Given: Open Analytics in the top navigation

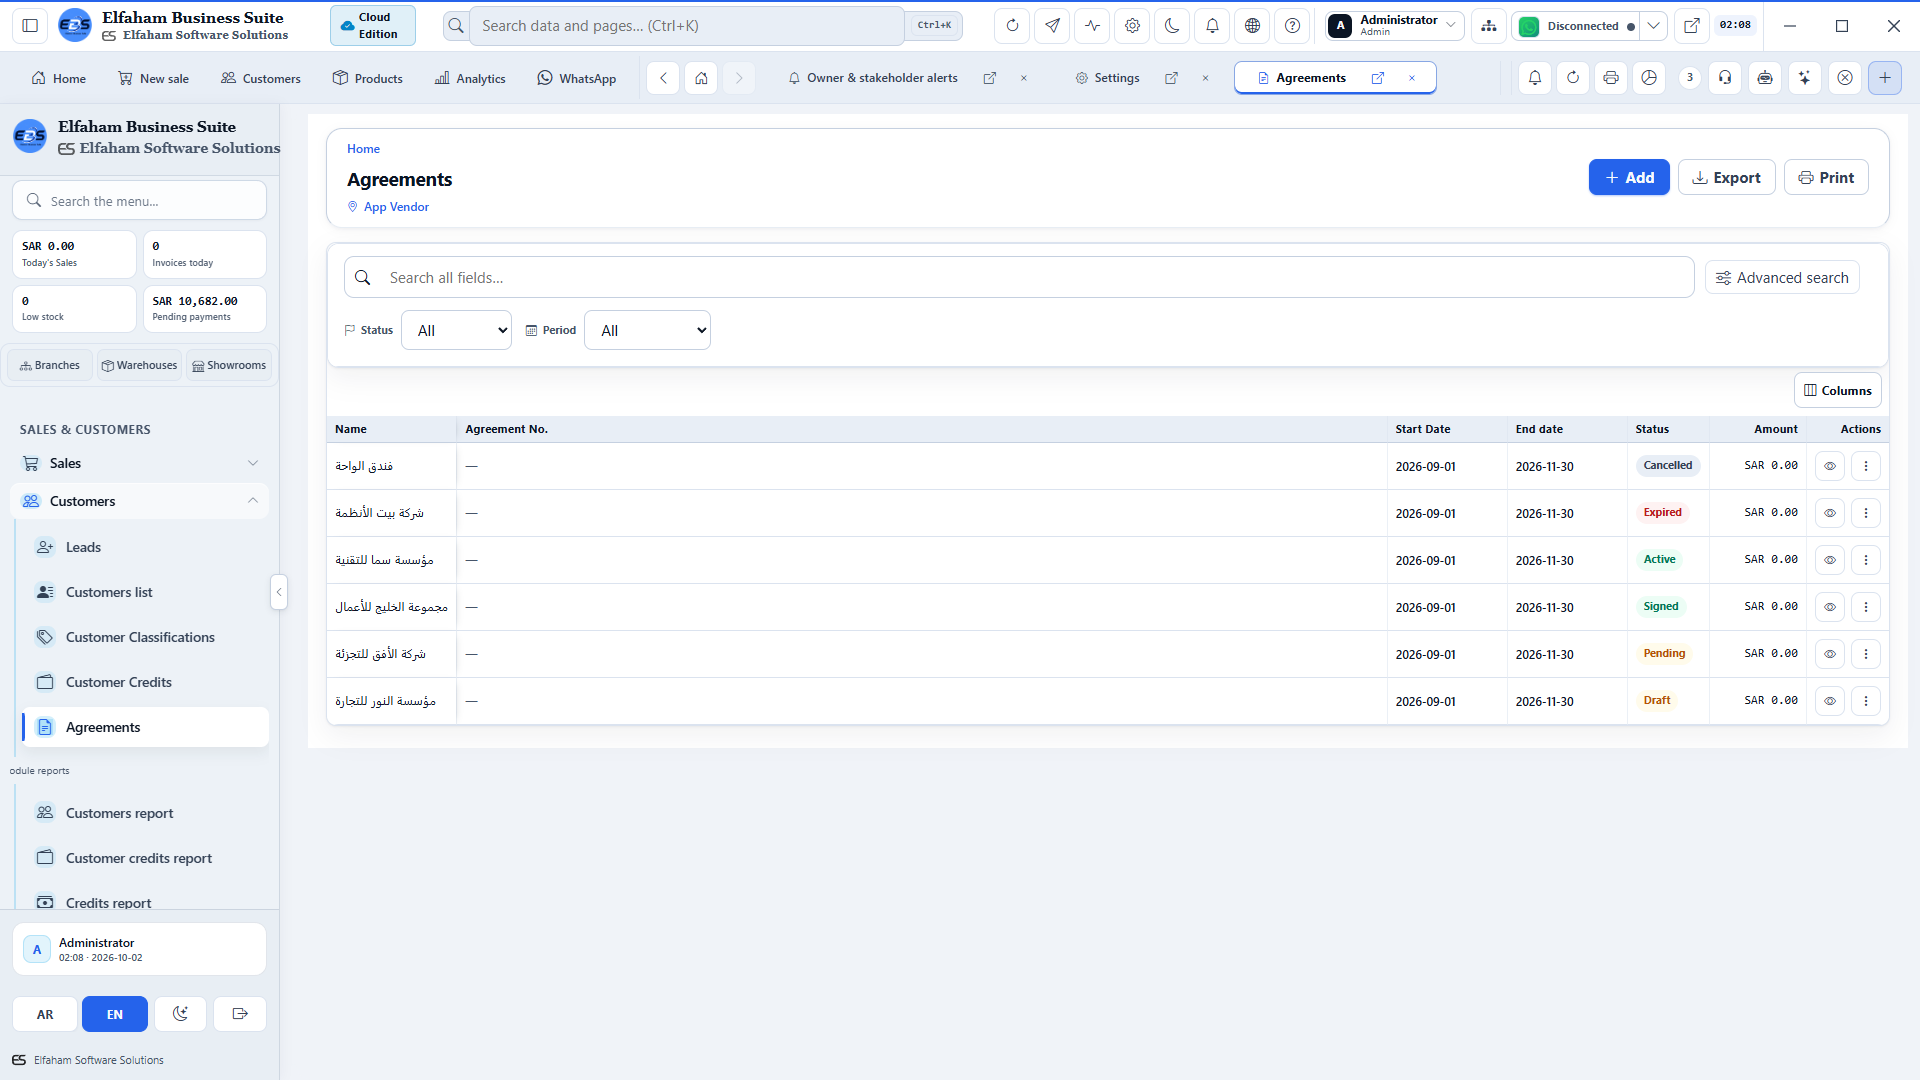Looking at the screenshot, I should [470, 79].
